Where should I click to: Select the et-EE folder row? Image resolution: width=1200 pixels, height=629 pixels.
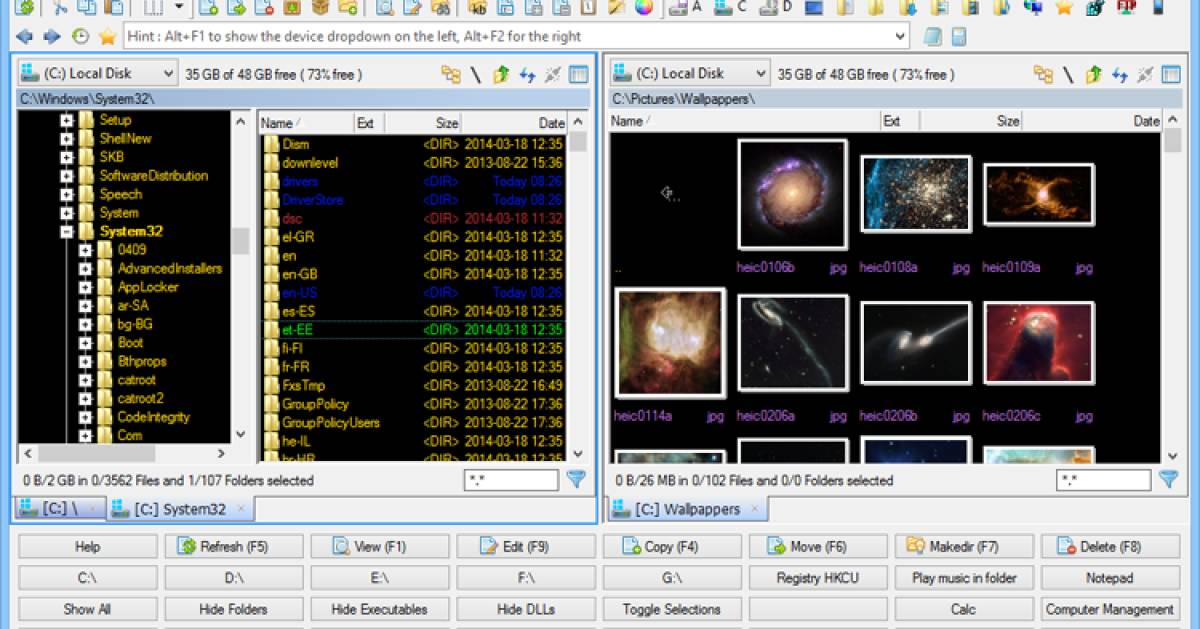tap(413, 330)
